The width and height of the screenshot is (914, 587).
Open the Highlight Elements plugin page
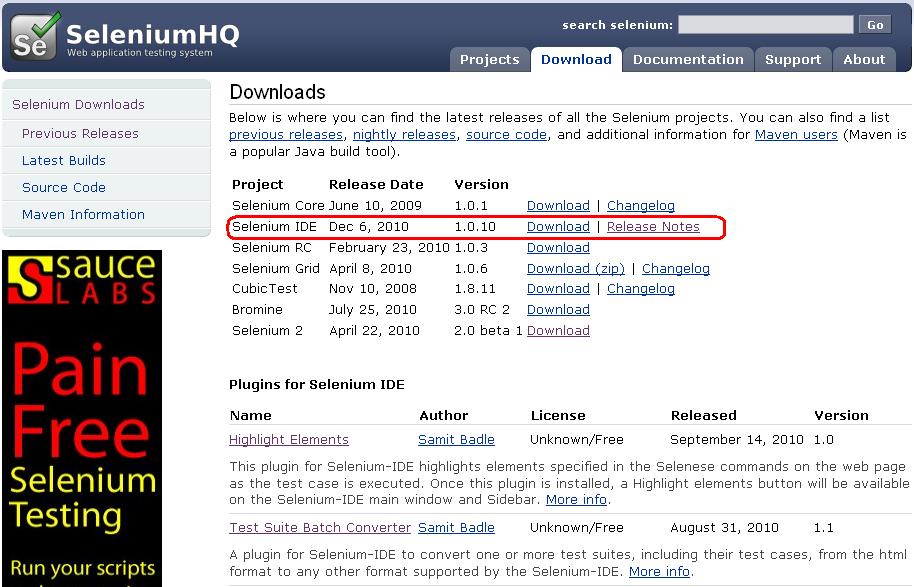click(x=288, y=439)
